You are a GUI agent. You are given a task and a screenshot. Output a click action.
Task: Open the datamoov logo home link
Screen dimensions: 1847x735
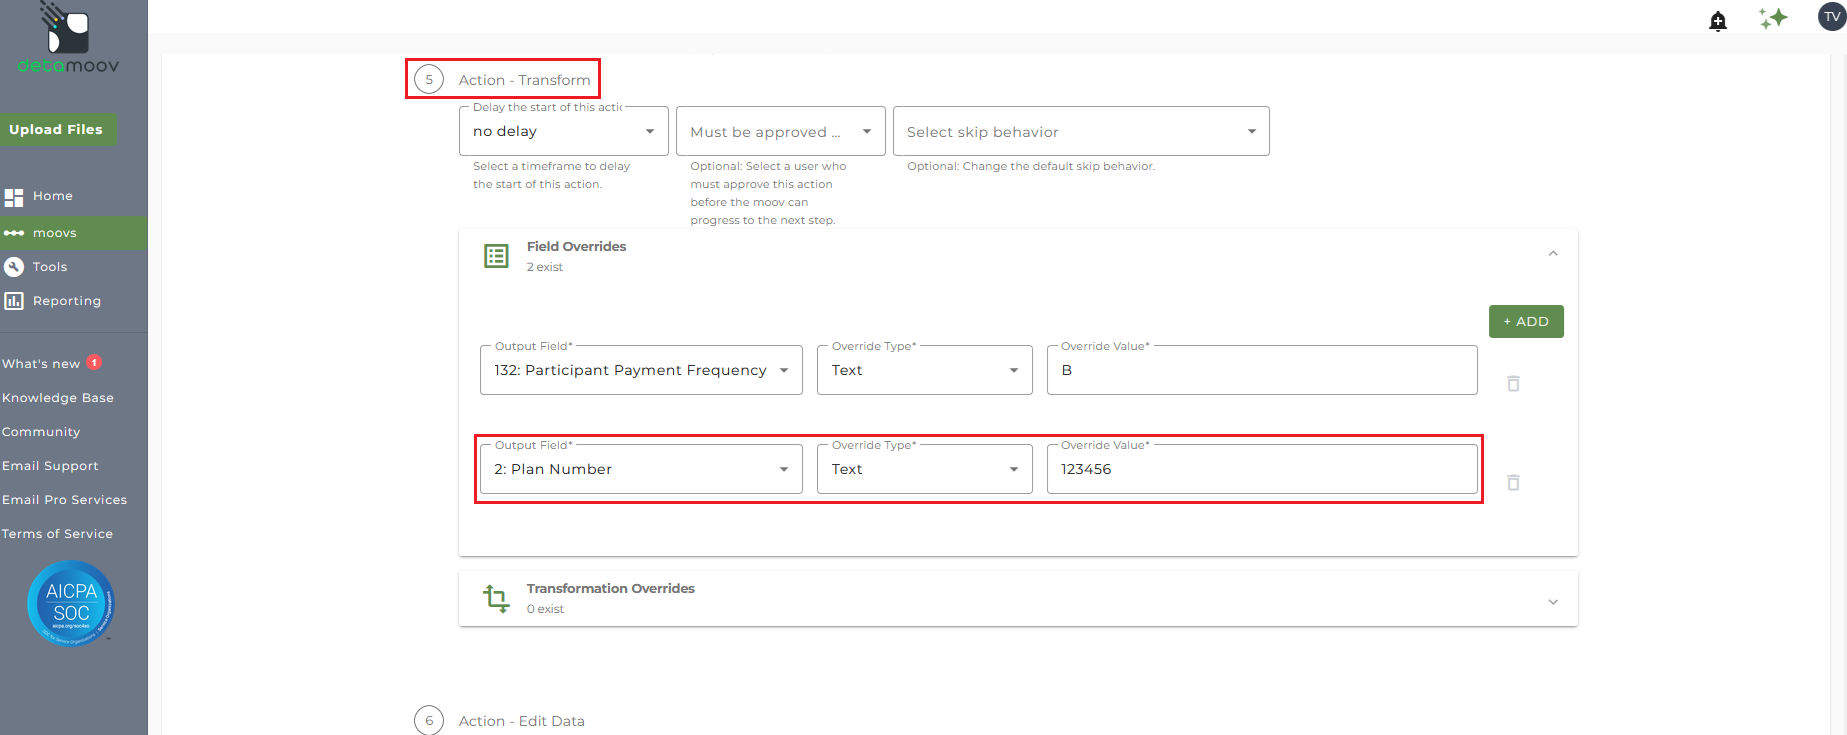pyautogui.click(x=68, y=38)
